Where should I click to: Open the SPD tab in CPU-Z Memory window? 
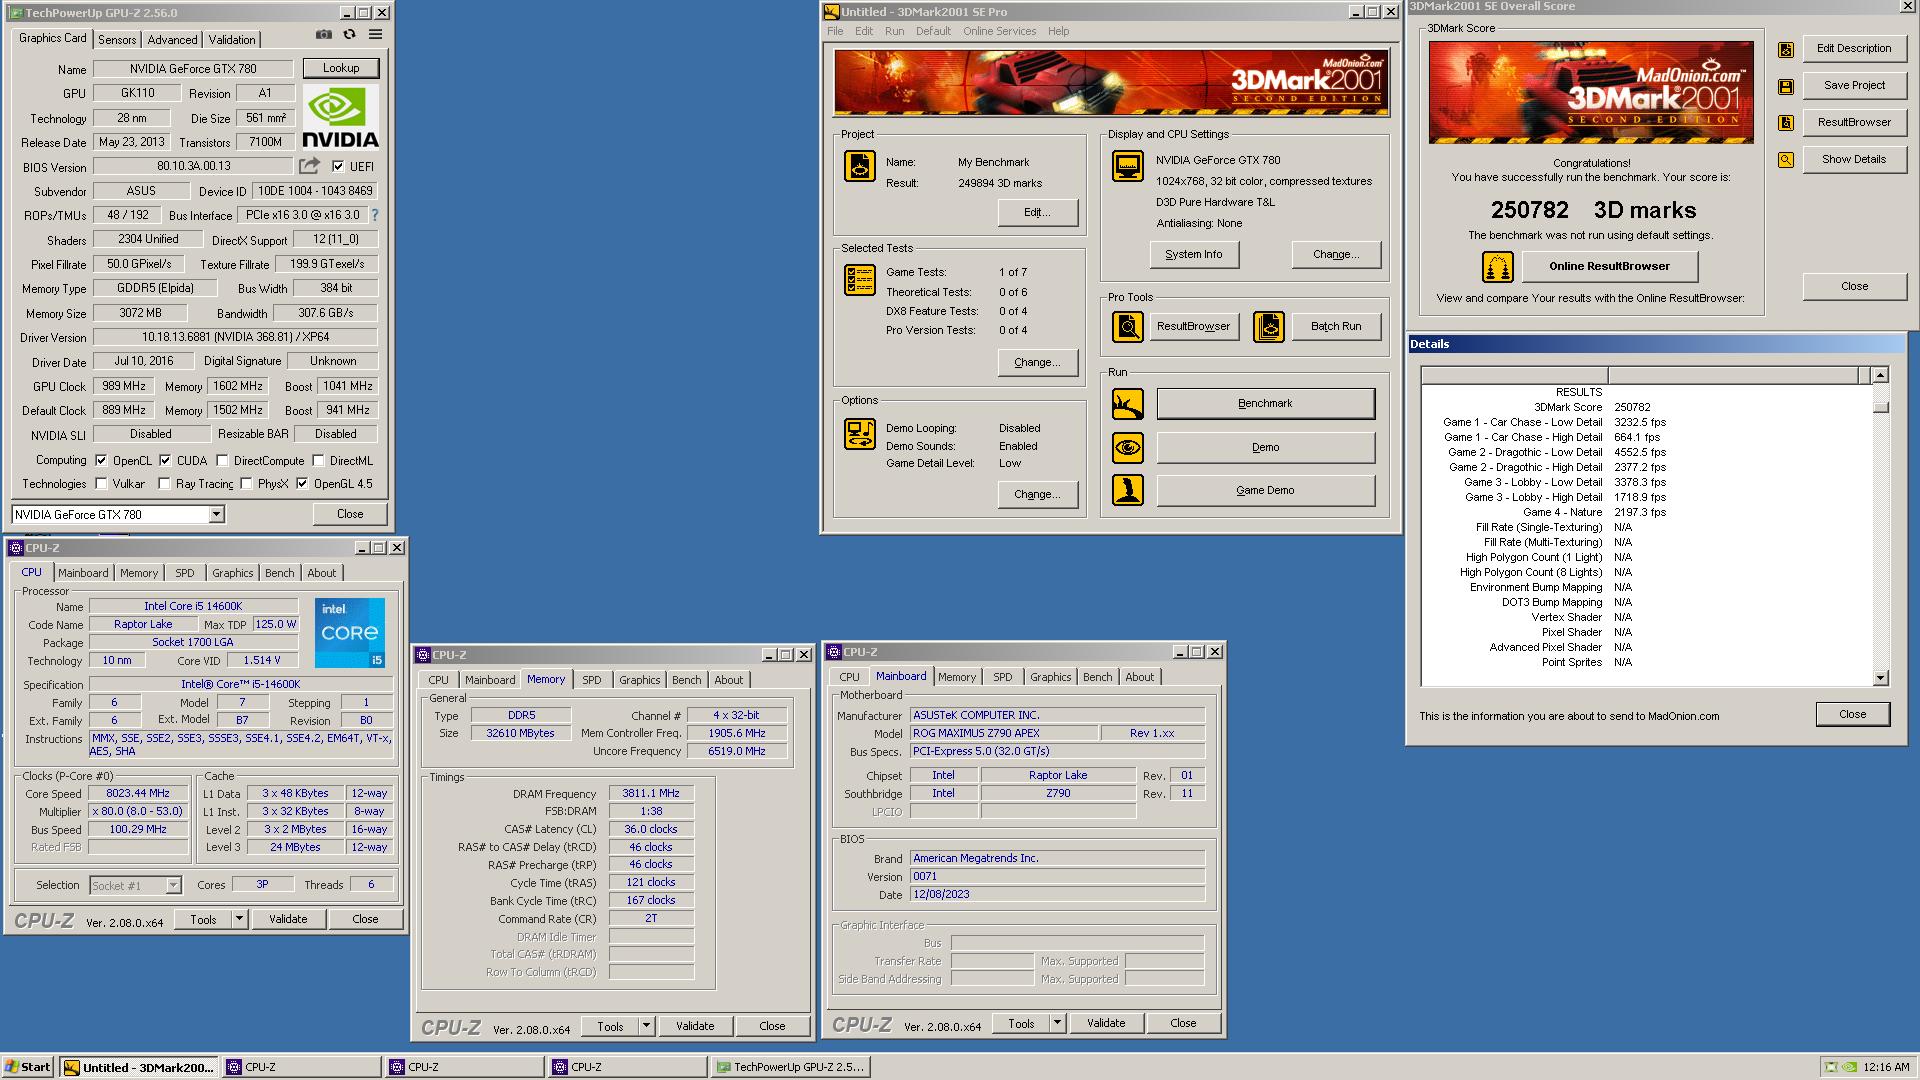pyautogui.click(x=592, y=680)
